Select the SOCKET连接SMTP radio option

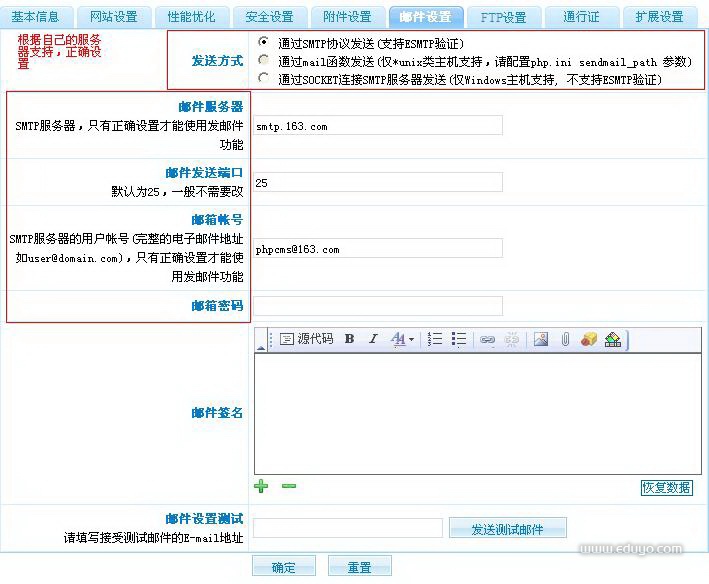[x=263, y=77]
